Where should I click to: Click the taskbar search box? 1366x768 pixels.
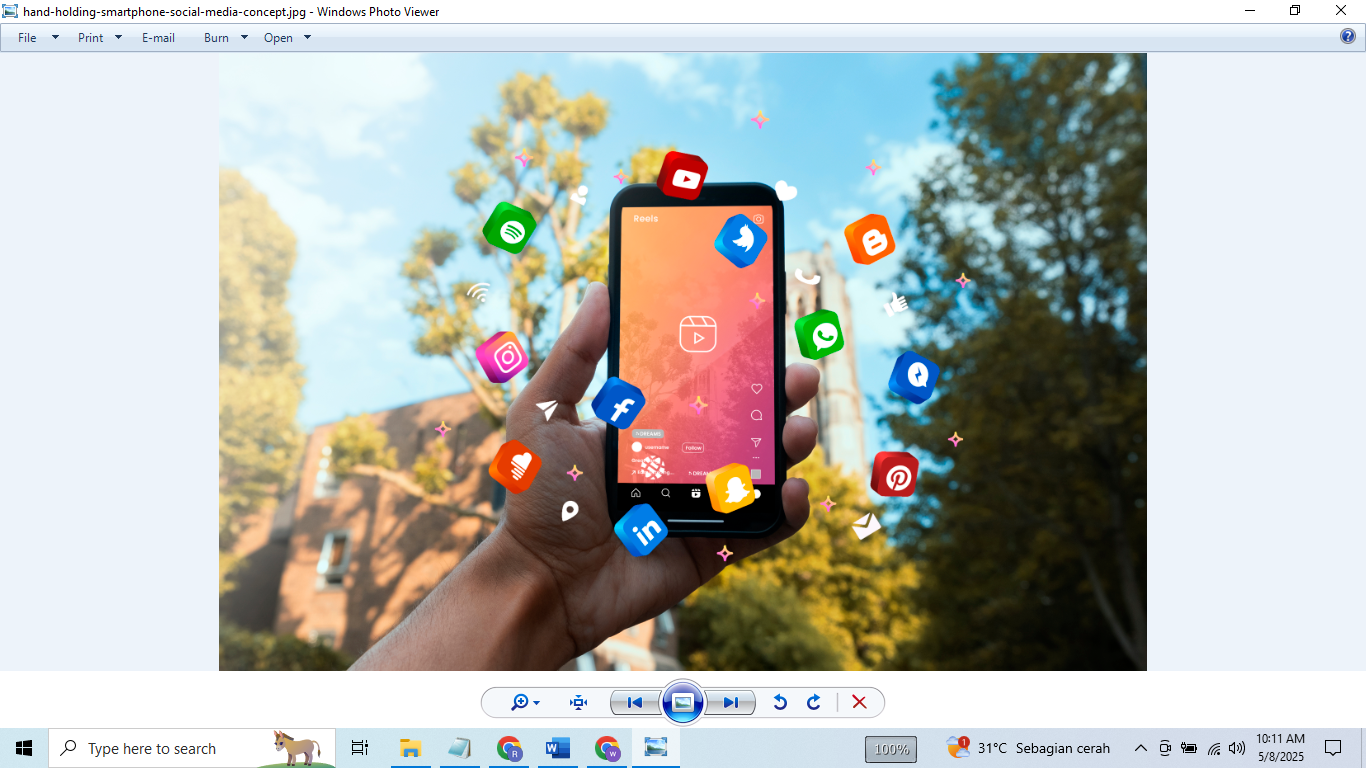tap(192, 748)
